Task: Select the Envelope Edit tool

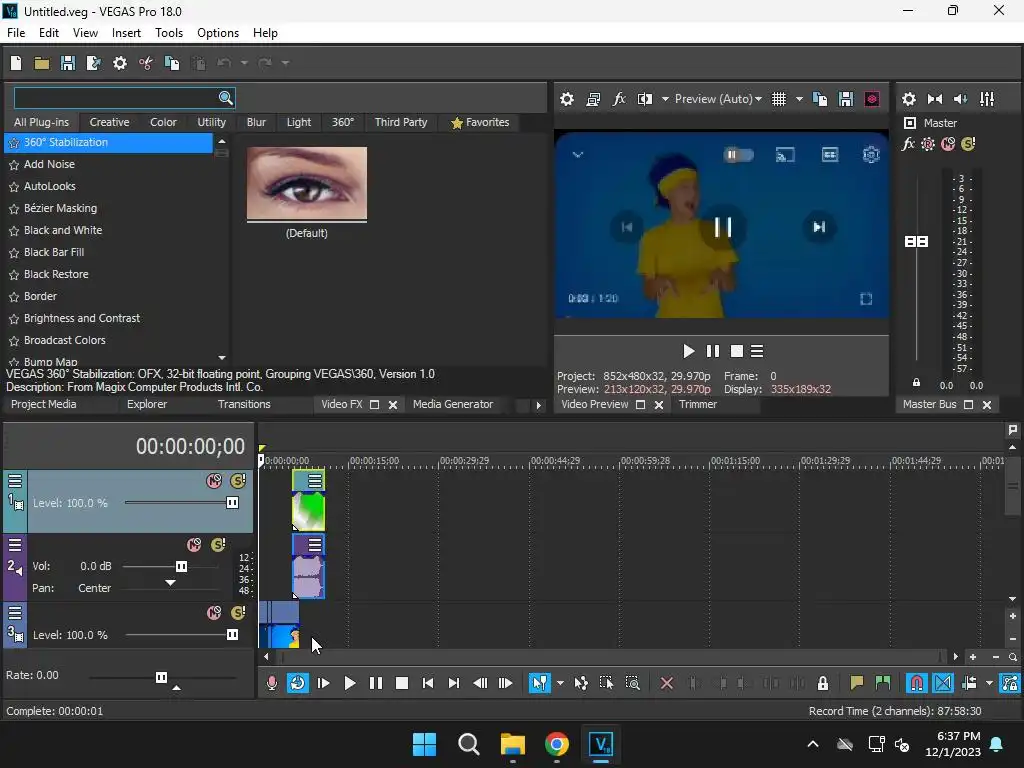Action: (x=581, y=683)
